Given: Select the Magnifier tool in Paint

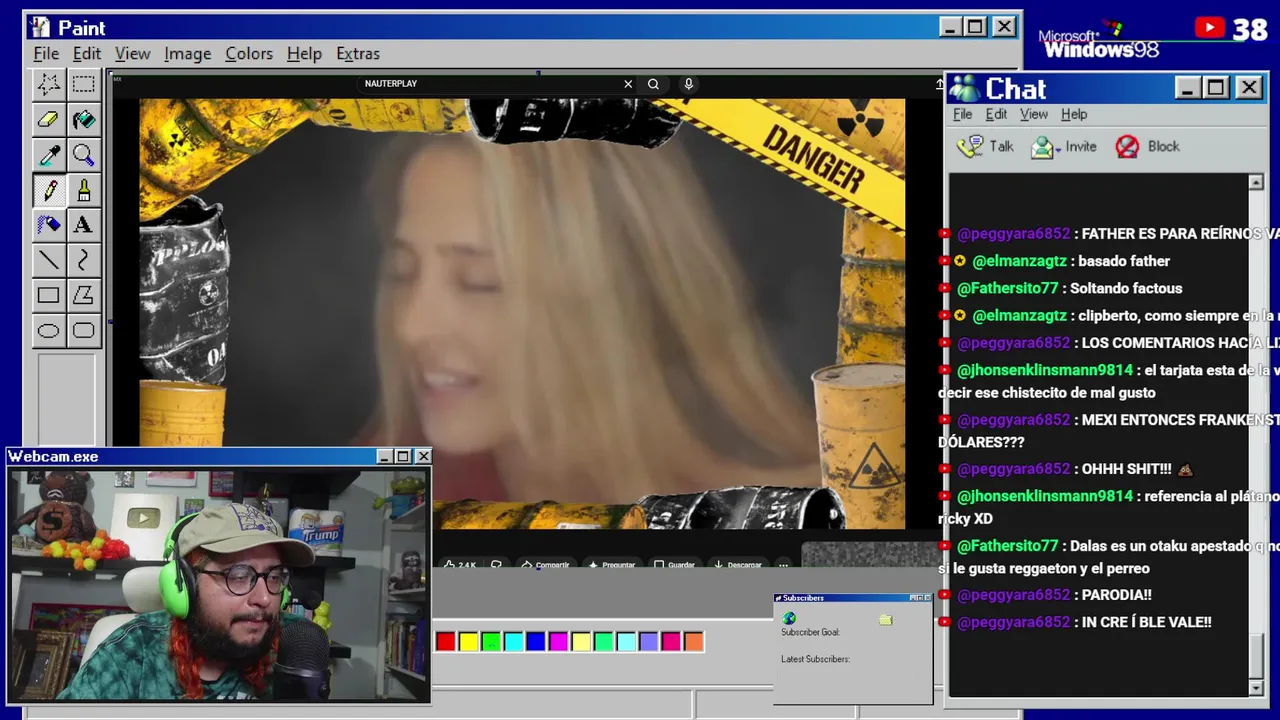Looking at the screenshot, I should (83, 155).
